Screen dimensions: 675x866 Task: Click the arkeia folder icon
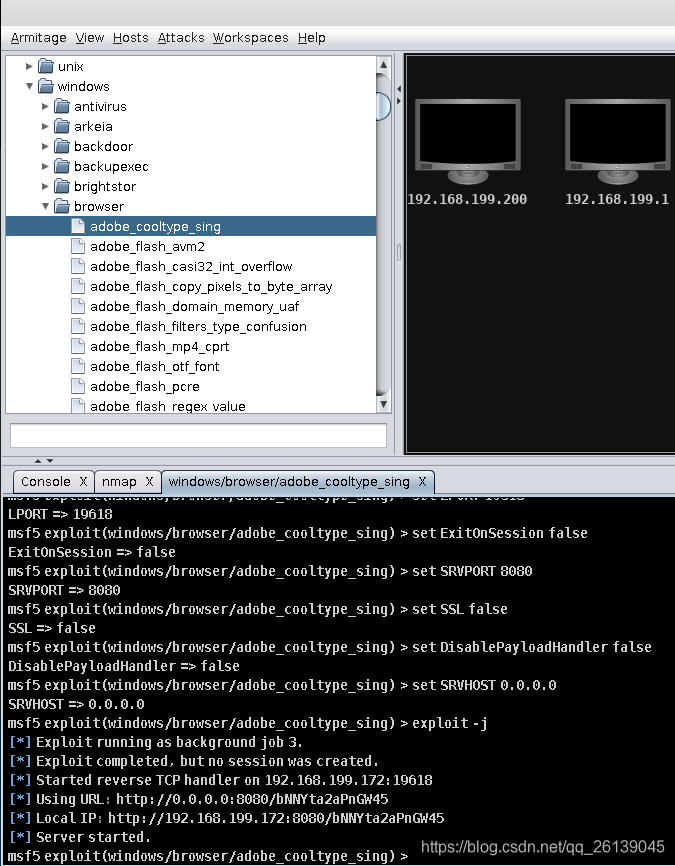[x=62, y=126]
